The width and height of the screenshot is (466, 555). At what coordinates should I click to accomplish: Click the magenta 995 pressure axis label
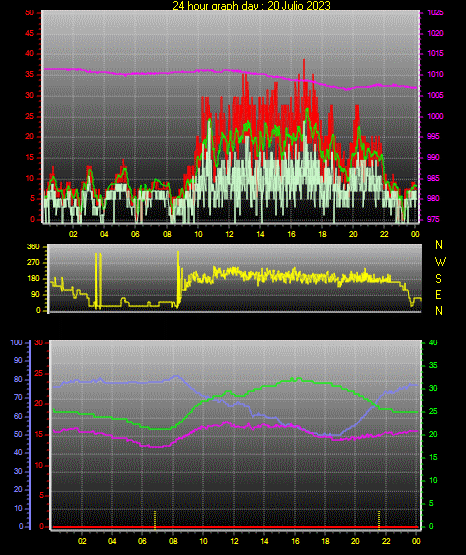[433, 136]
